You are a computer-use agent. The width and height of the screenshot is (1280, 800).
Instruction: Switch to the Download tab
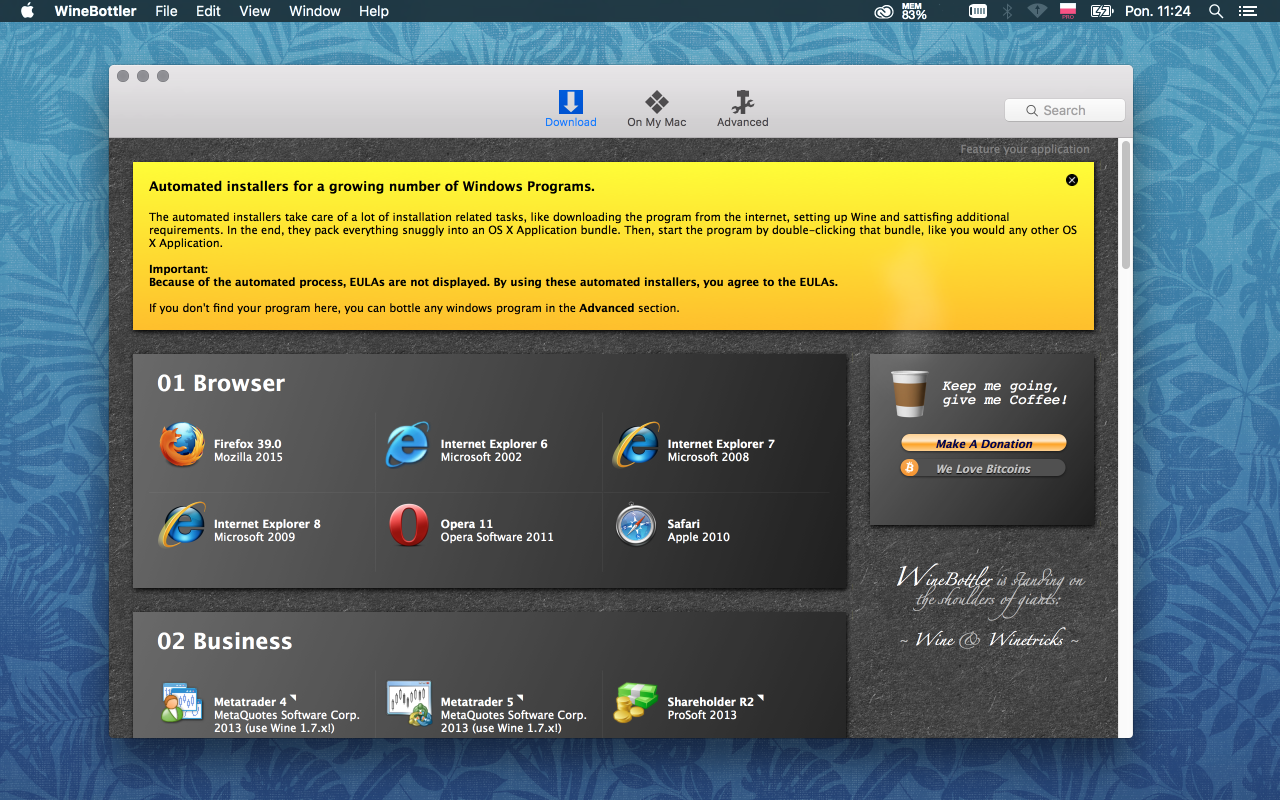coord(570,108)
